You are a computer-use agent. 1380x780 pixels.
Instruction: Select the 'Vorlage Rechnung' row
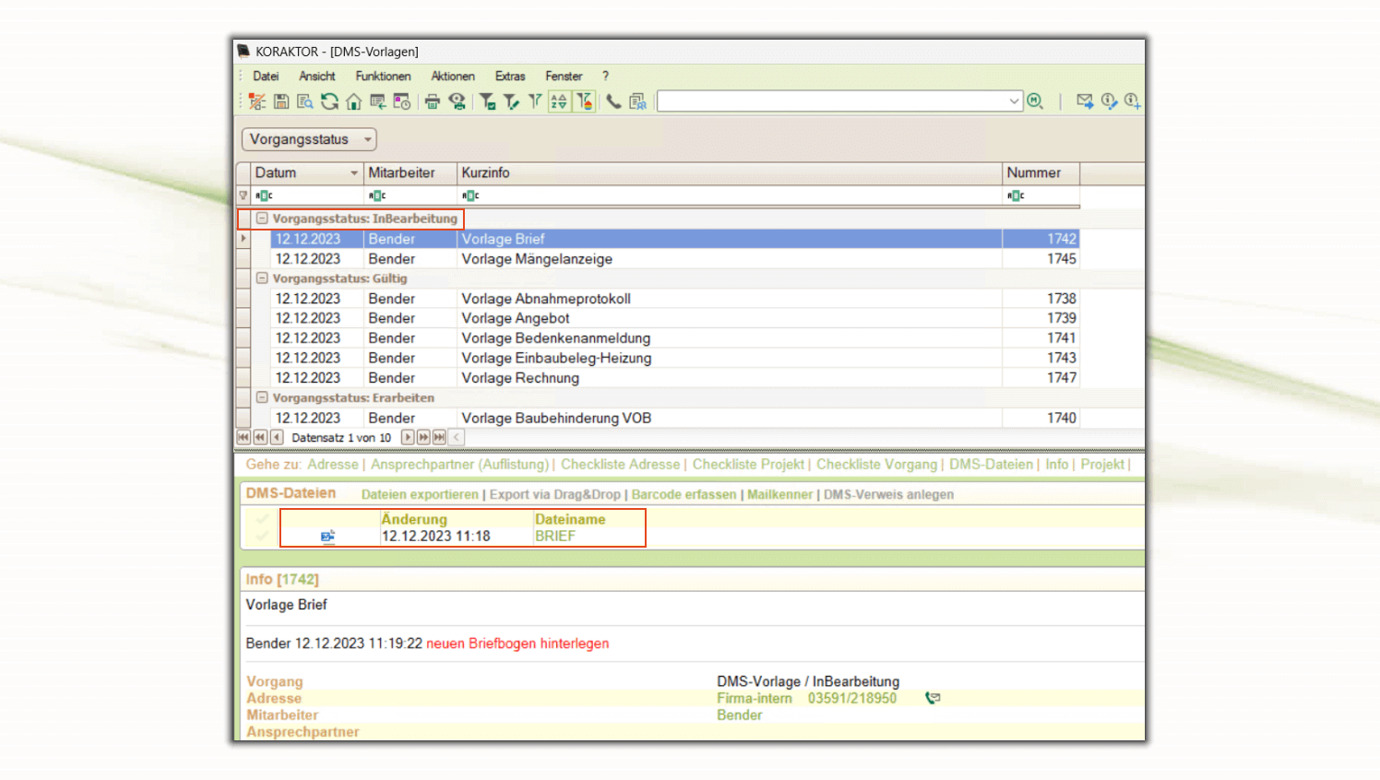520,378
